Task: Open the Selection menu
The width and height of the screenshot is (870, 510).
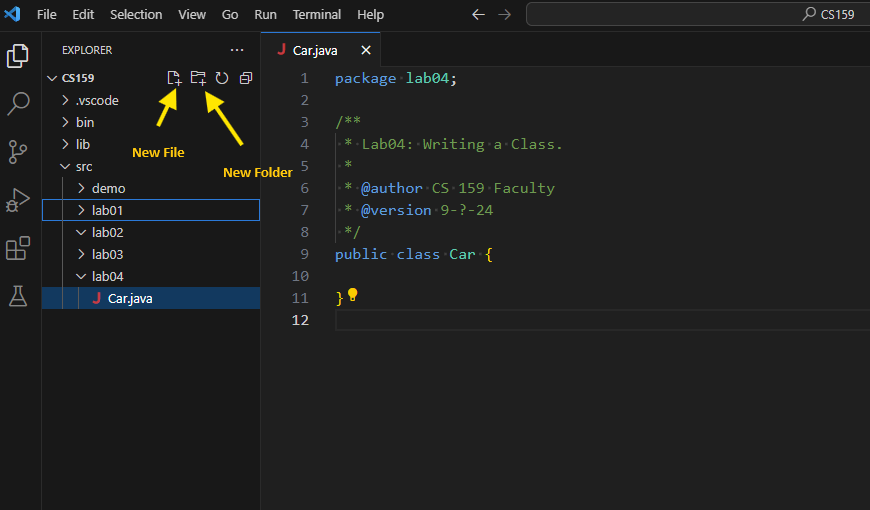Action: point(136,15)
